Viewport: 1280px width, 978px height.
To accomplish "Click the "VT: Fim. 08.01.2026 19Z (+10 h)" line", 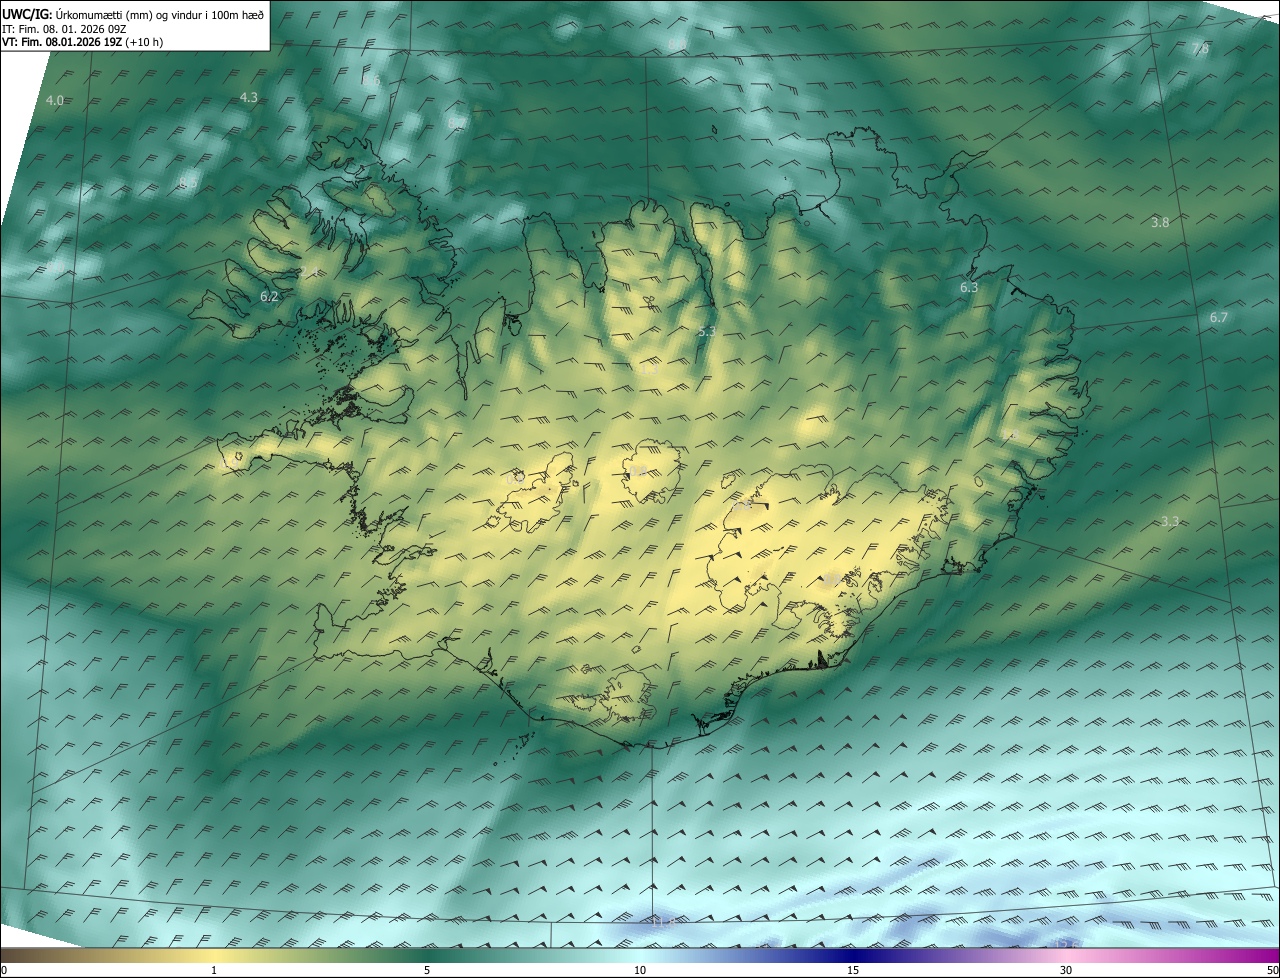I will point(83,42).
